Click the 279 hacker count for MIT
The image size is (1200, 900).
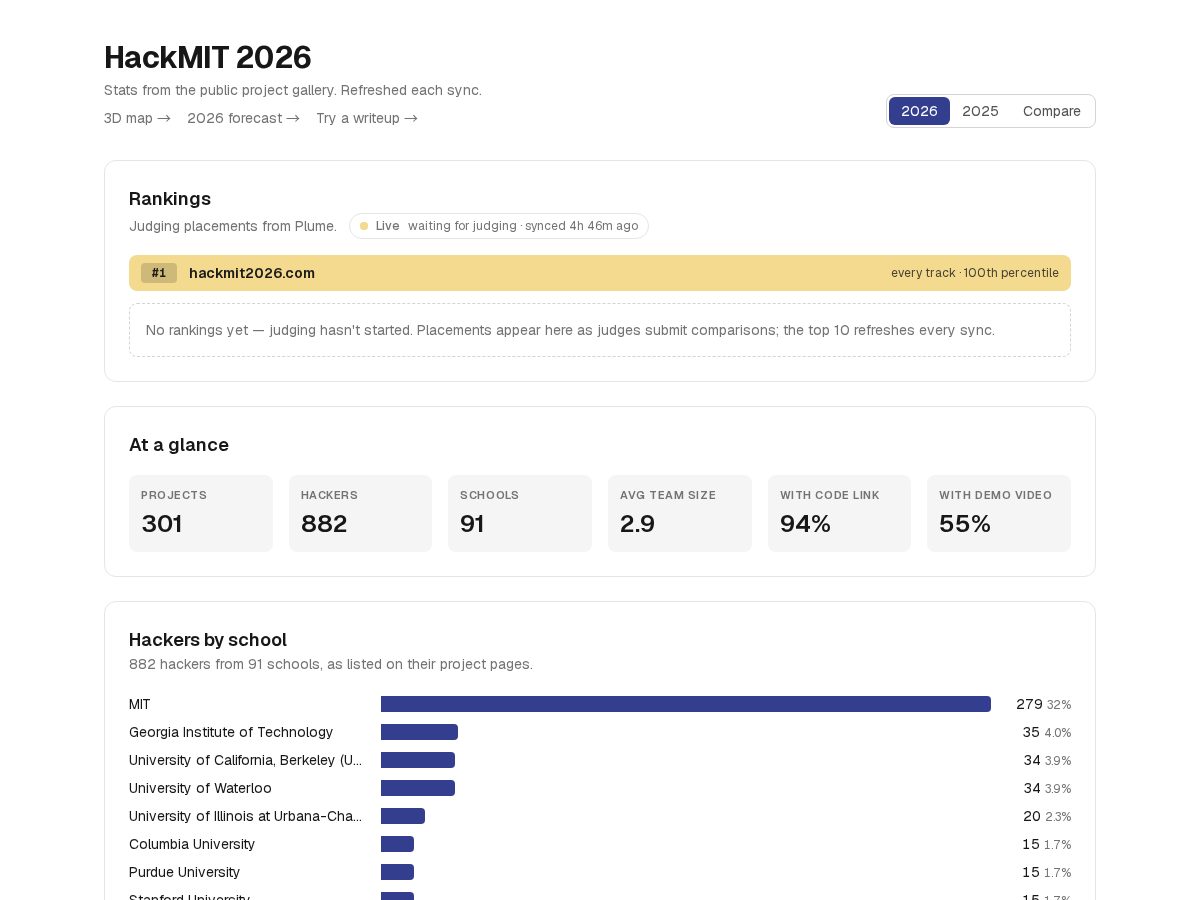coord(1029,704)
